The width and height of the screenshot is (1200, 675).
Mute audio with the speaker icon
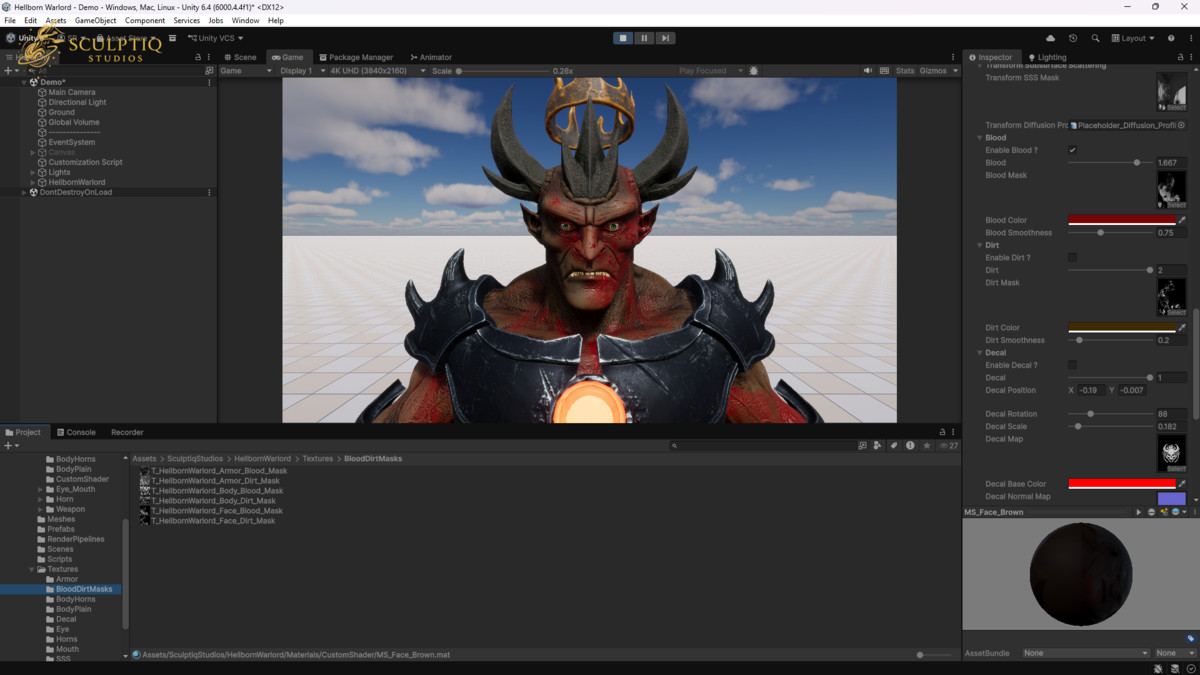click(x=867, y=71)
